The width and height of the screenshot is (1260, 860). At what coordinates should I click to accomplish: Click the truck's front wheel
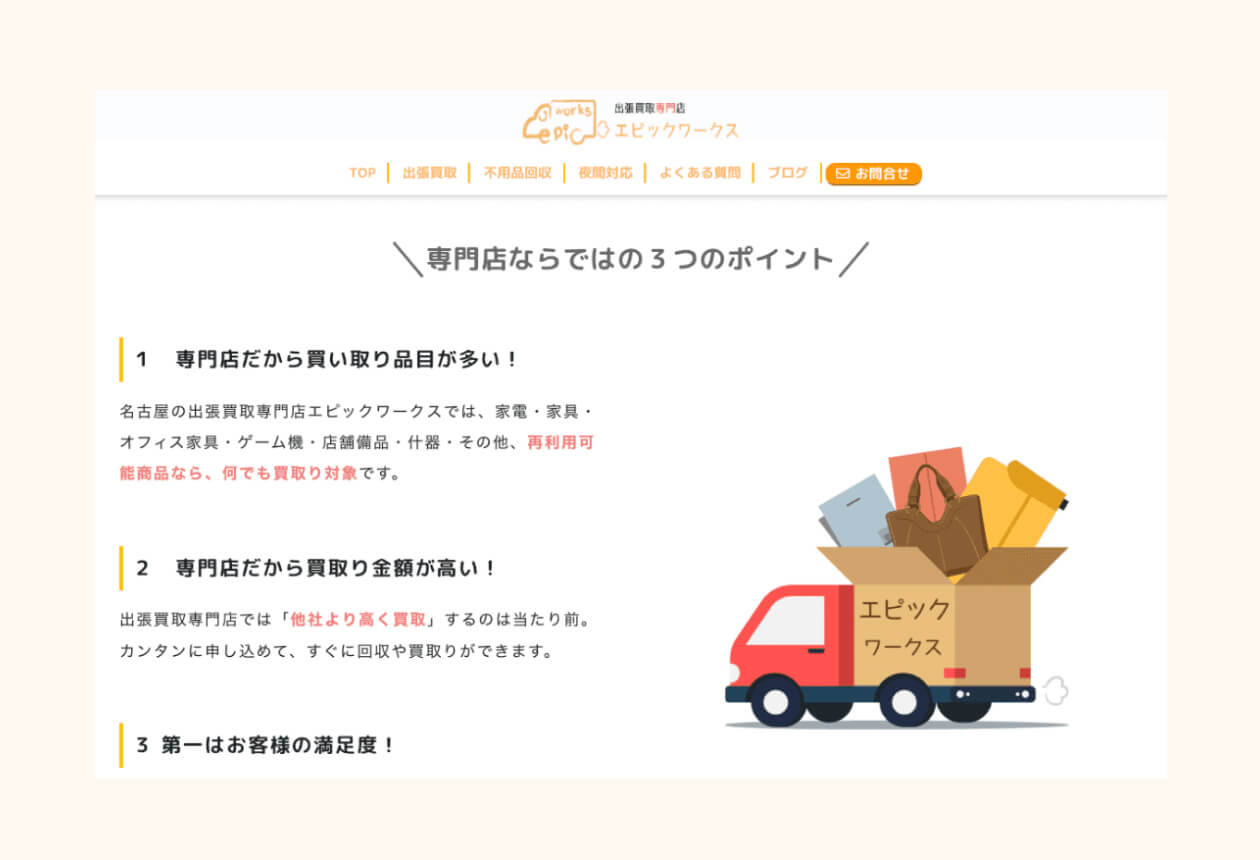tap(777, 700)
